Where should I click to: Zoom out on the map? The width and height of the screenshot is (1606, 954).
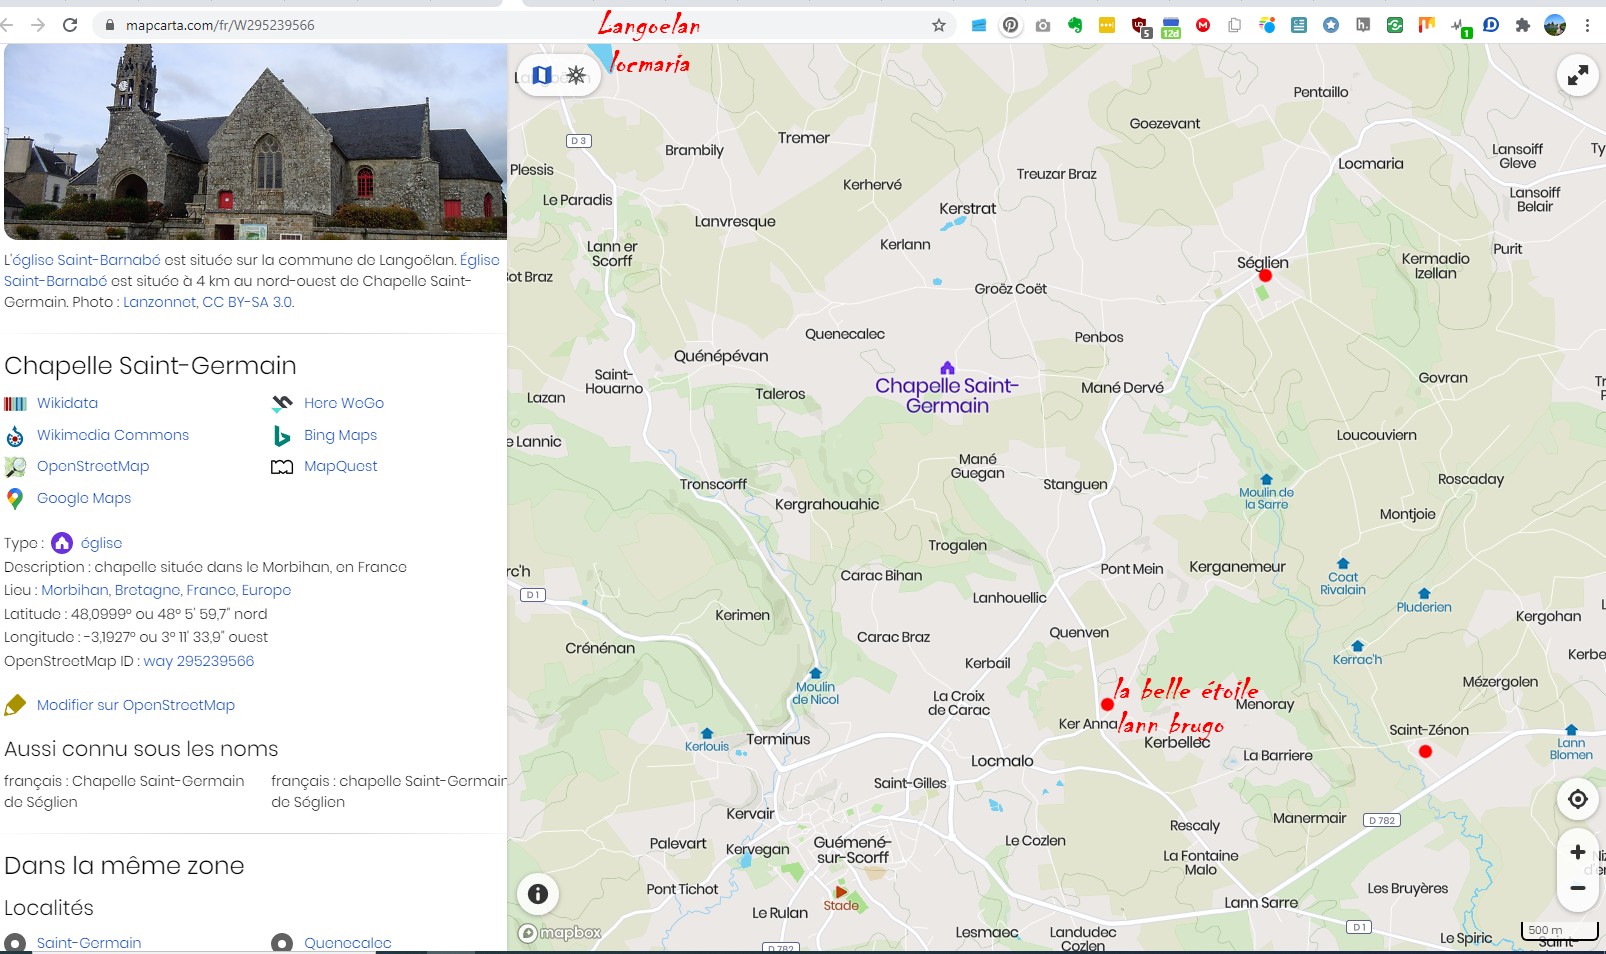point(1577,888)
